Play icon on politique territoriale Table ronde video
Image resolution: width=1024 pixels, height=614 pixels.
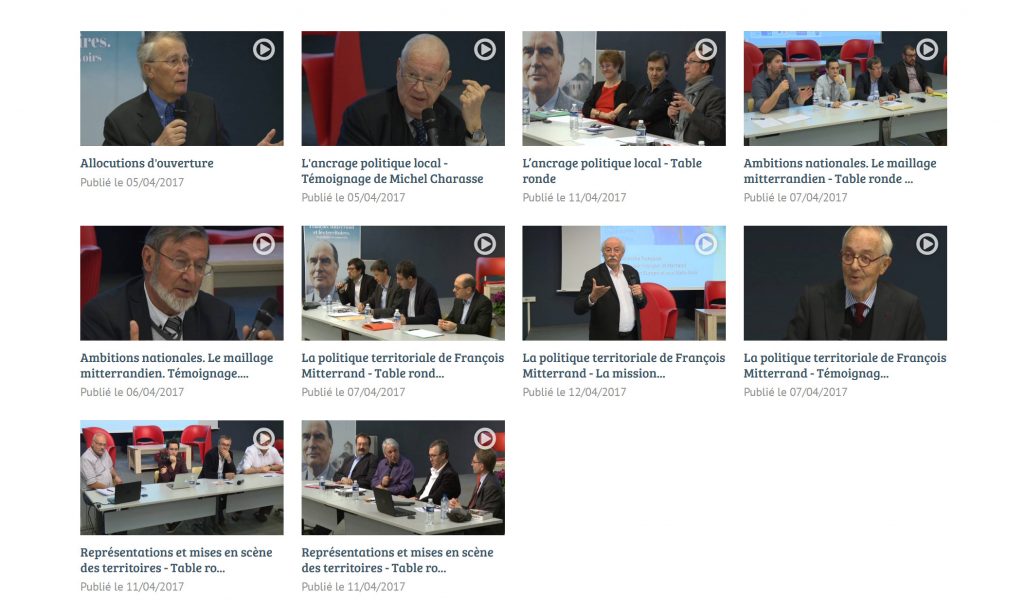click(485, 244)
